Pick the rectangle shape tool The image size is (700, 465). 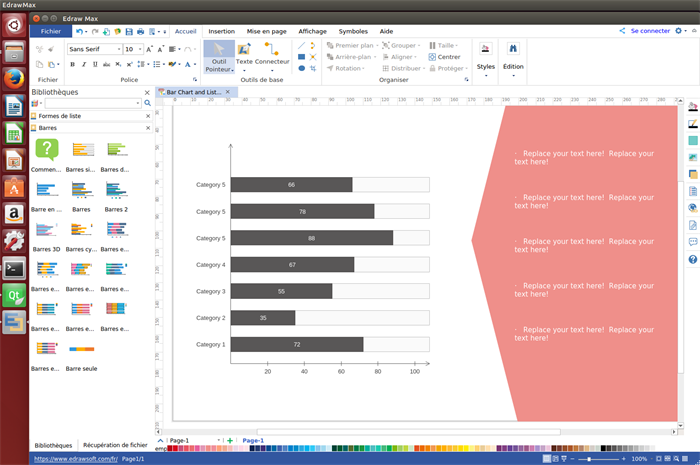click(x=301, y=57)
